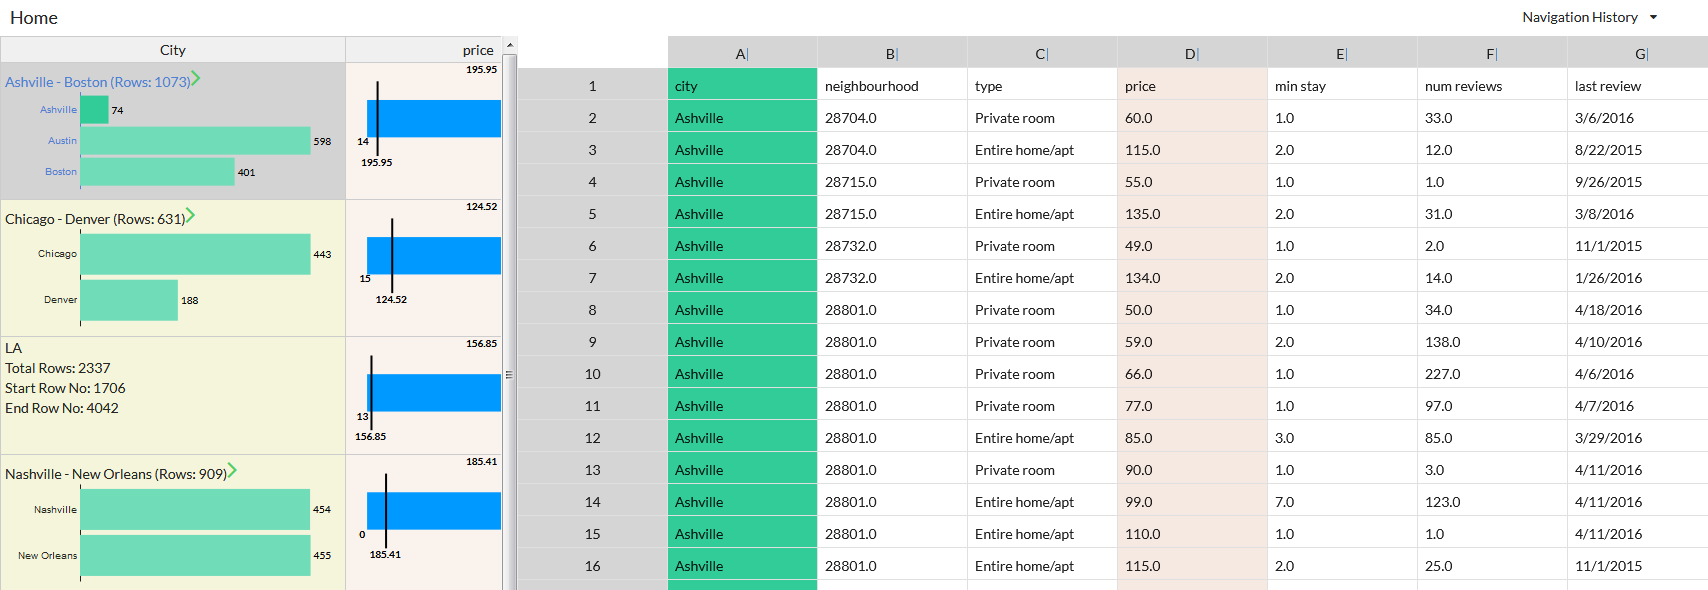
Task: Click the price histogram bar for Chicago - Denver
Action: click(433, 255)
